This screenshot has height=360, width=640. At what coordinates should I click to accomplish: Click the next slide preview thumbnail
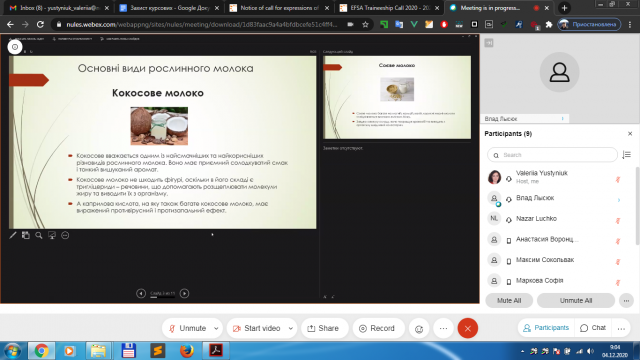coord(397,98)
